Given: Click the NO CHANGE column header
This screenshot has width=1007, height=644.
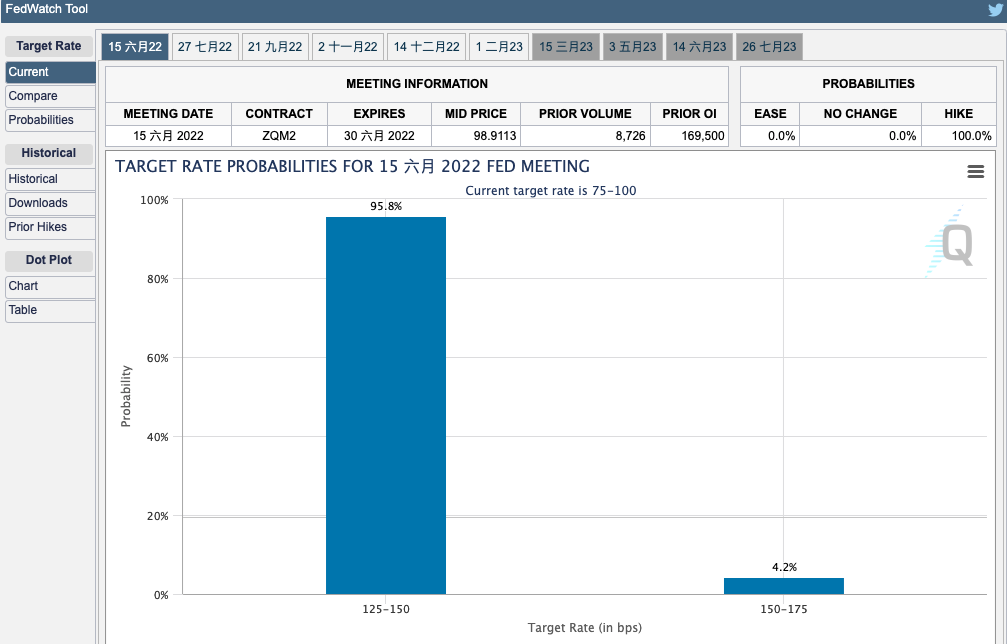Looking at the screenshot, I should tap(861, 114).
